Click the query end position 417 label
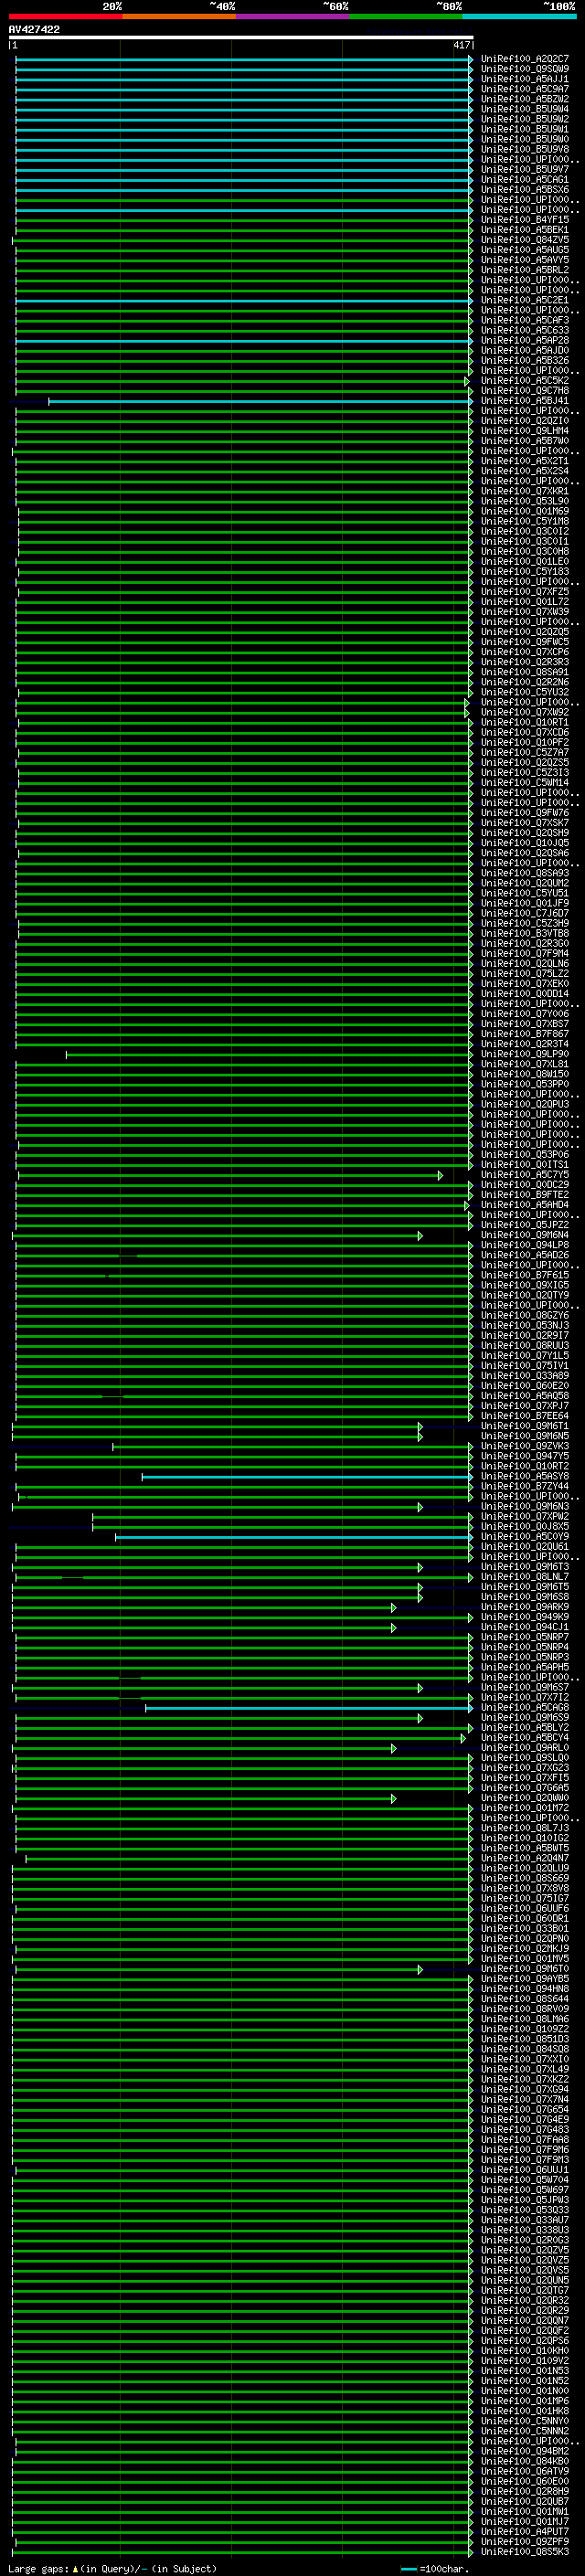 coord(461,45)
